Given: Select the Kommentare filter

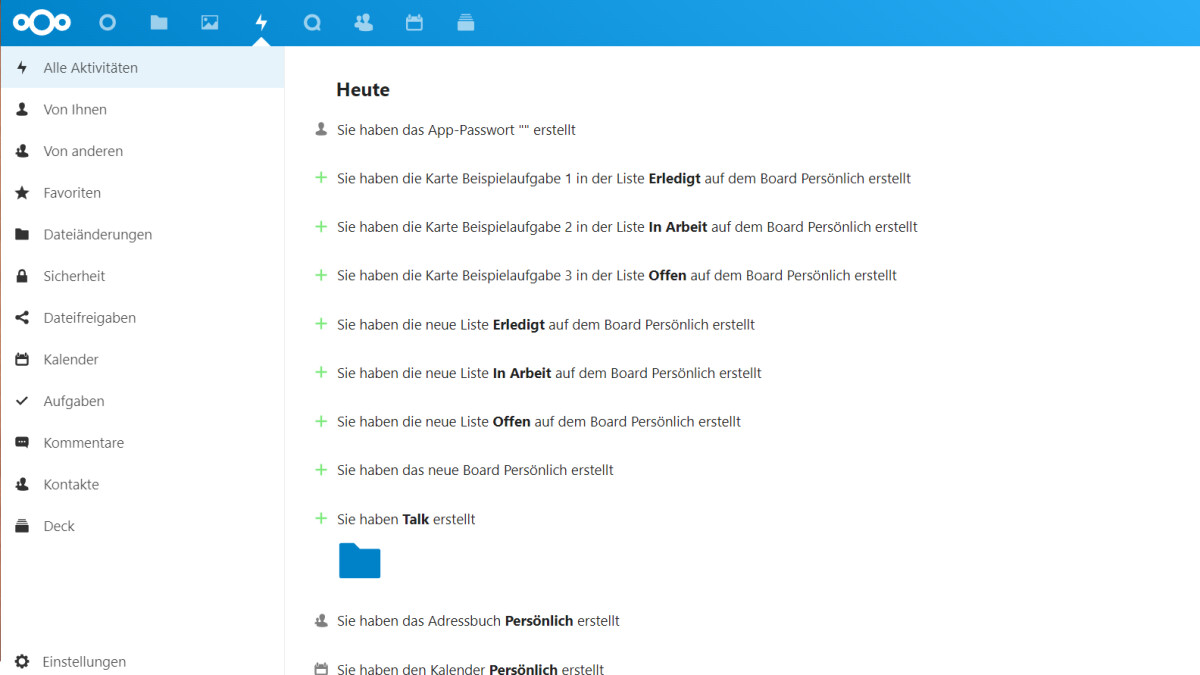Looking at the screenshot, I should [142, 443].
